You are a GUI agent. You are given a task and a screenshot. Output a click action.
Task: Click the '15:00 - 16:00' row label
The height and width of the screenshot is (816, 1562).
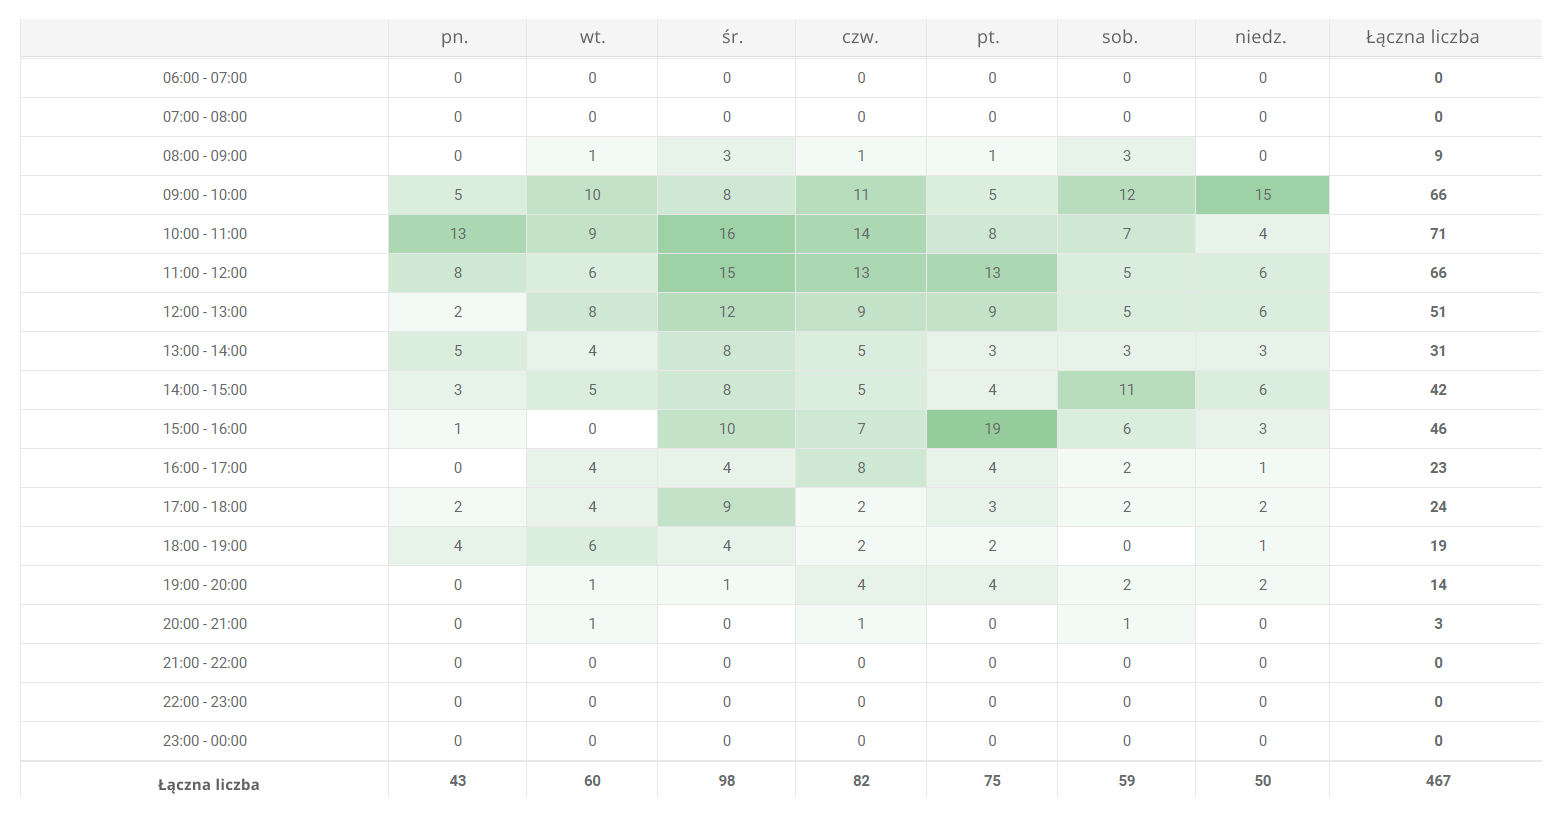point(205,429)
